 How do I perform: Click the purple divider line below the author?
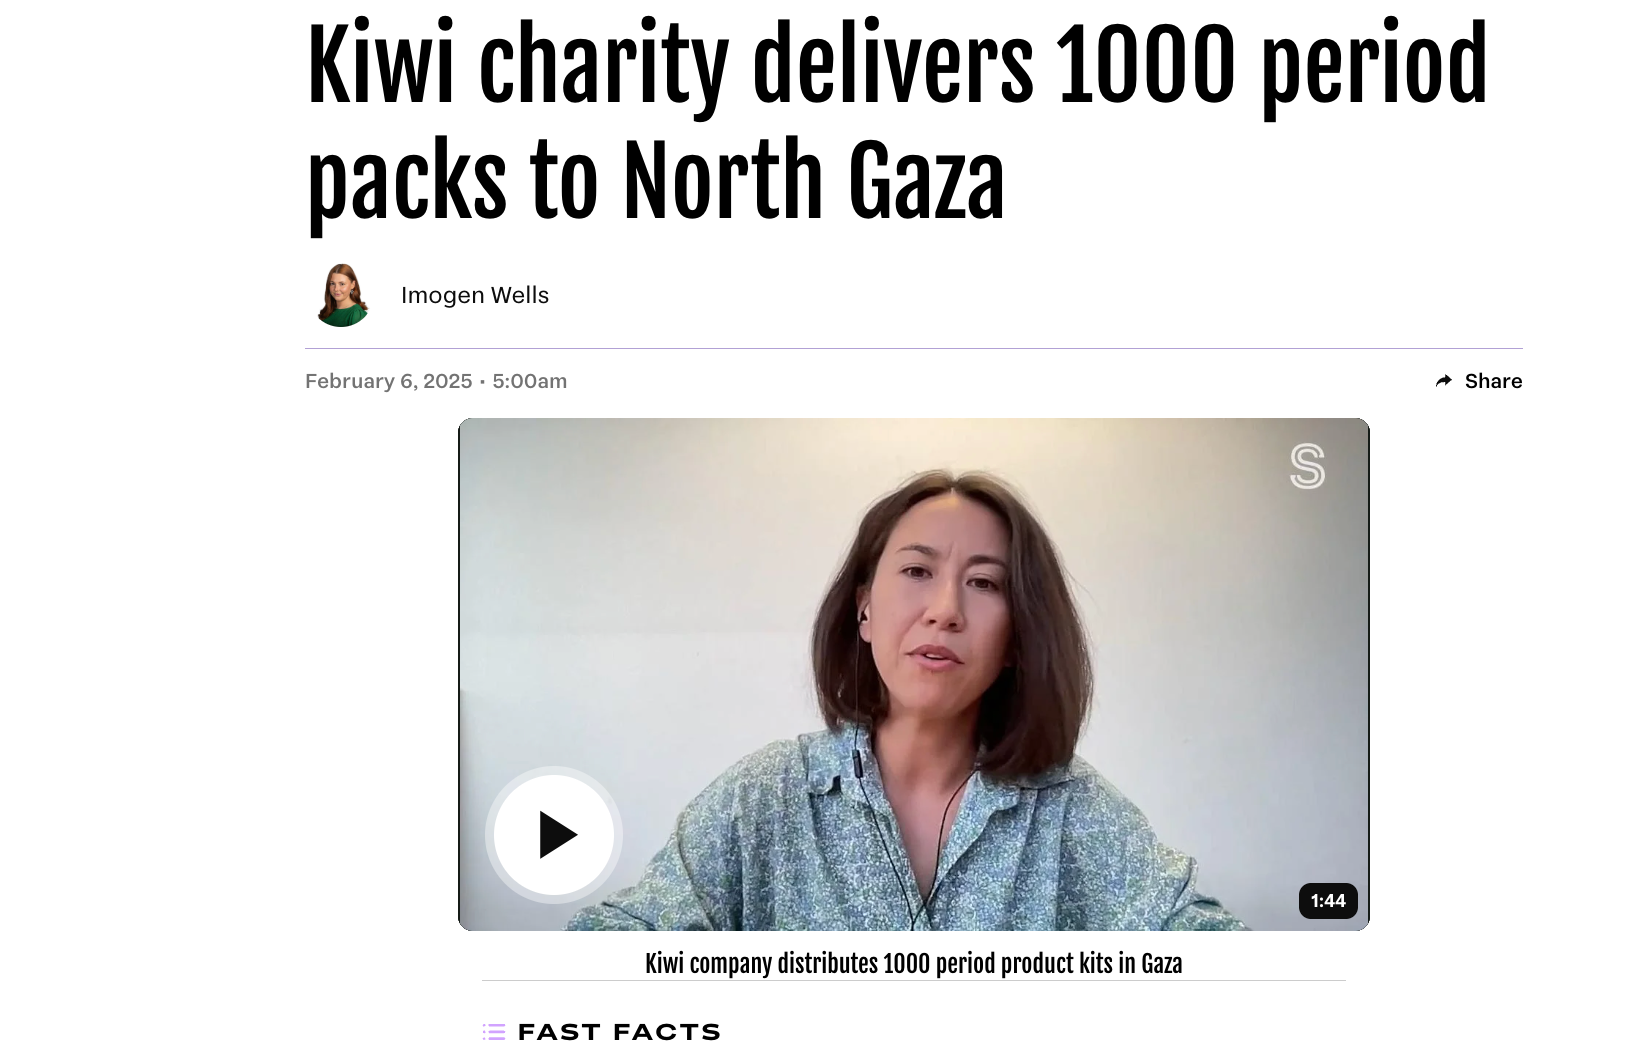(913, 348)
